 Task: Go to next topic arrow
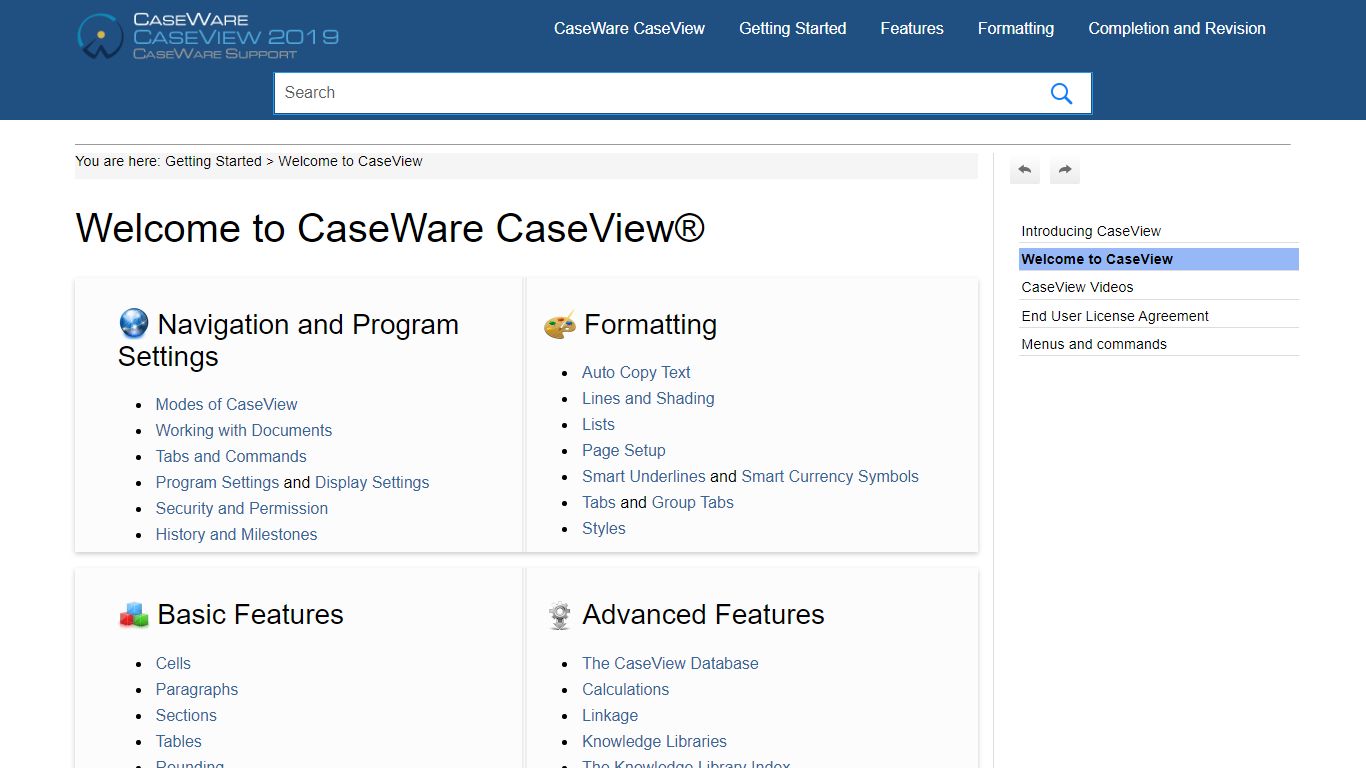click(x=1065, y=170)
